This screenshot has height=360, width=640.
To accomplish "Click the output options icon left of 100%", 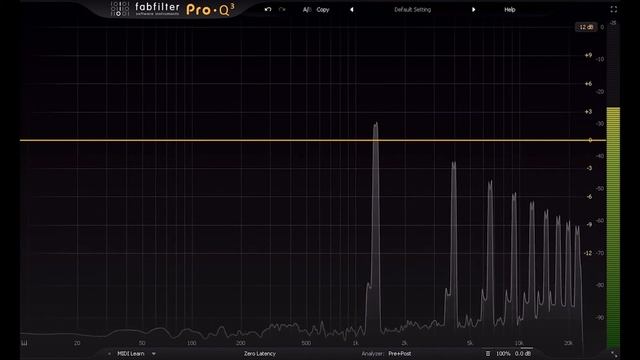I will pyautogui.click(x=488, y=353).
